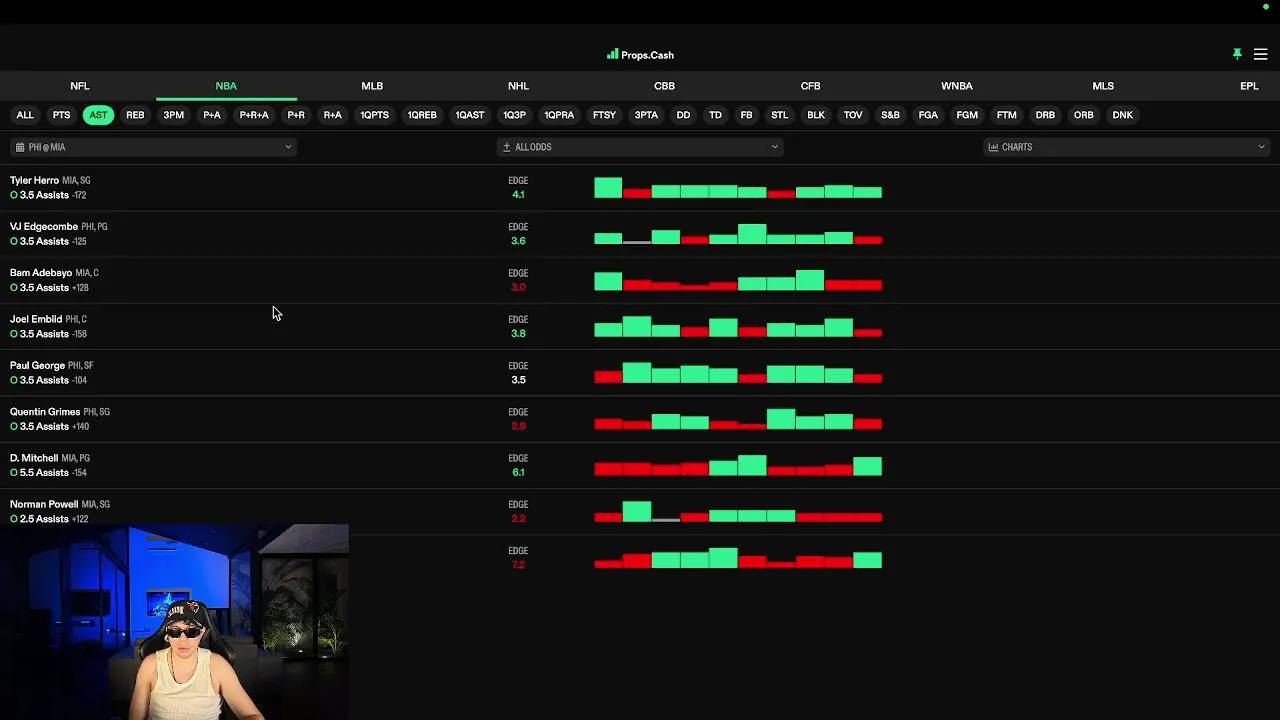Select the 1QPRA filter pill
The height and width of the screenshot is (720, 1280).
pos(559,115)
